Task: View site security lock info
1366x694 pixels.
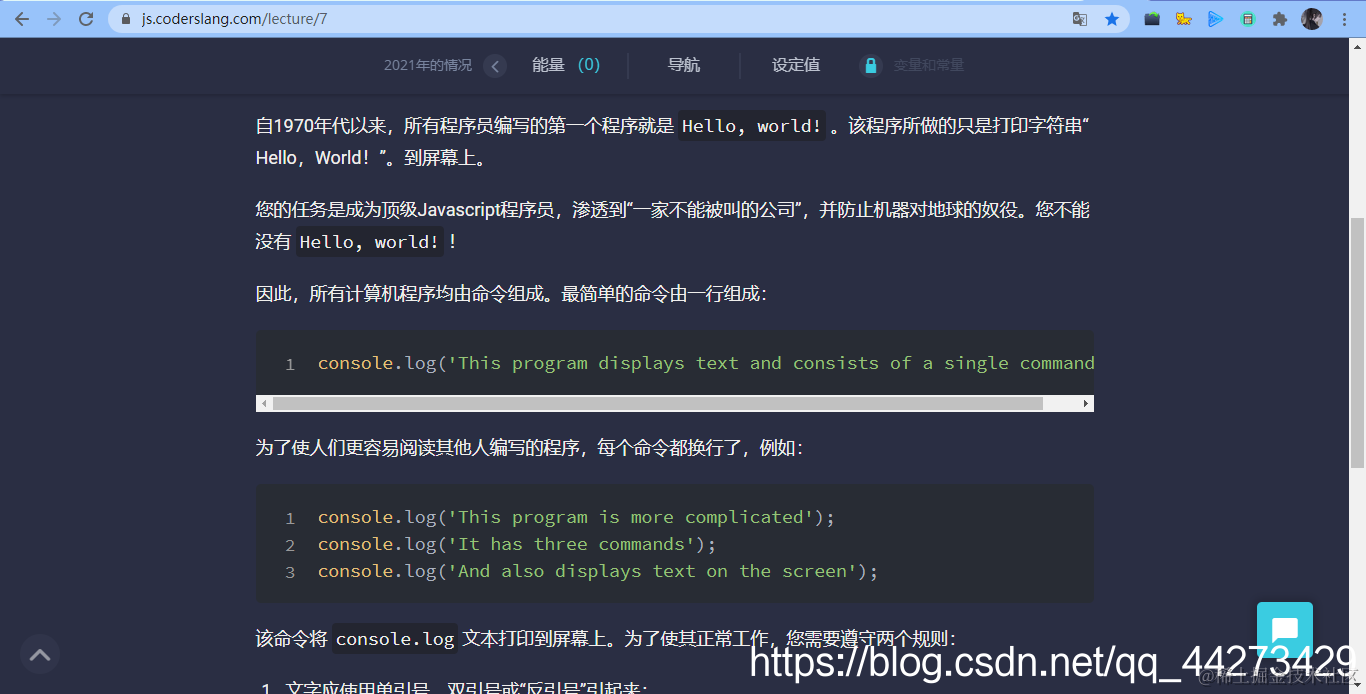Action: pyautogui.click(x=125, y=19)
